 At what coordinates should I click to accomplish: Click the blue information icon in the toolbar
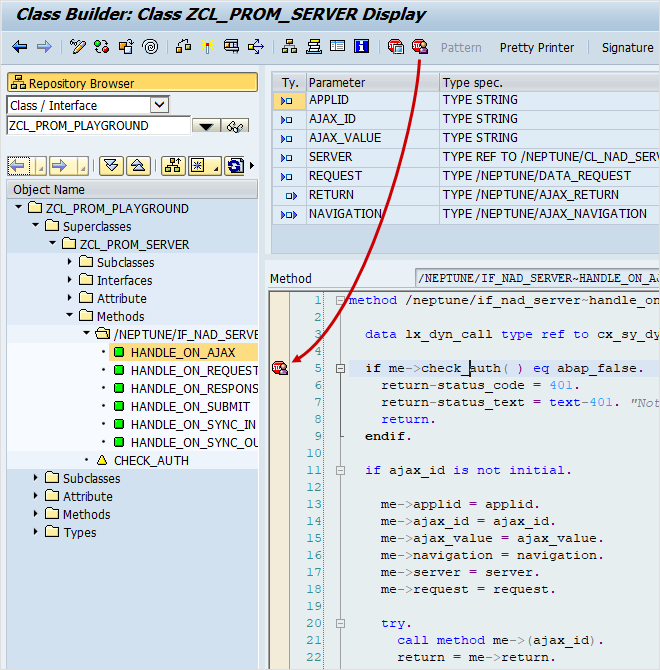pos(361,47)
